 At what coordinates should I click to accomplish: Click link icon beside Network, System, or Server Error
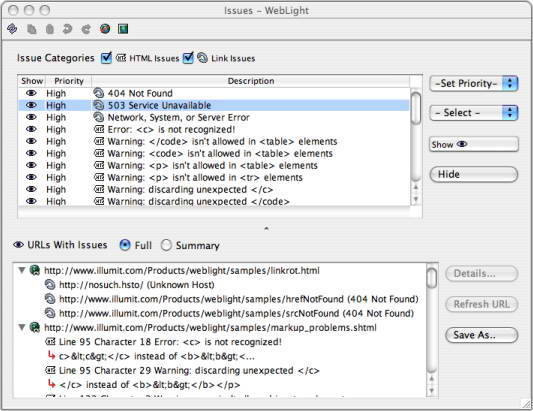pyautogui.click(x=99, y=117)
